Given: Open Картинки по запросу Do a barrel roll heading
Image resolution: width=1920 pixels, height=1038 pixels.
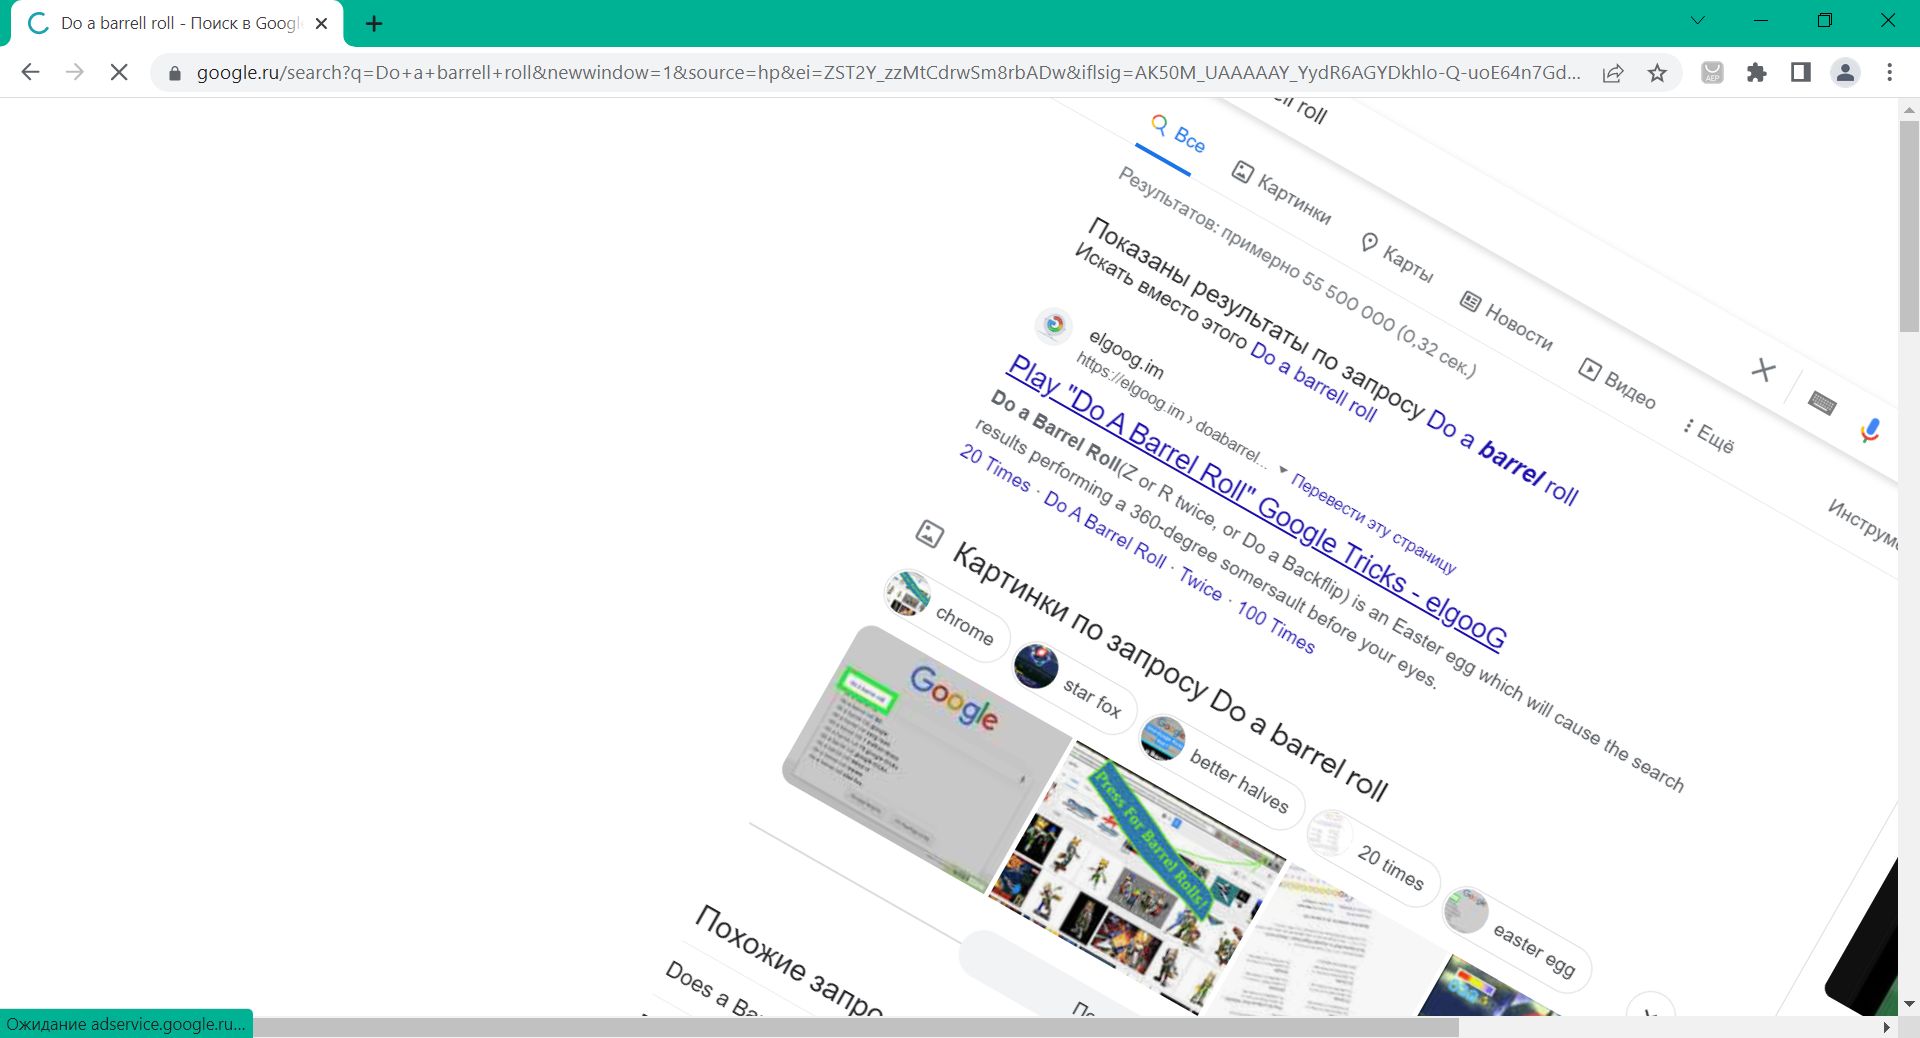Looking at the screenshot, I should point(1170,672).
